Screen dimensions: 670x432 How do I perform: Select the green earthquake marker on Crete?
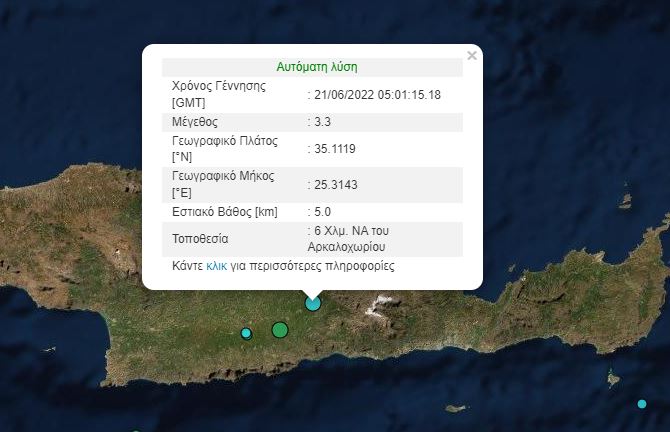click(280, 330)
